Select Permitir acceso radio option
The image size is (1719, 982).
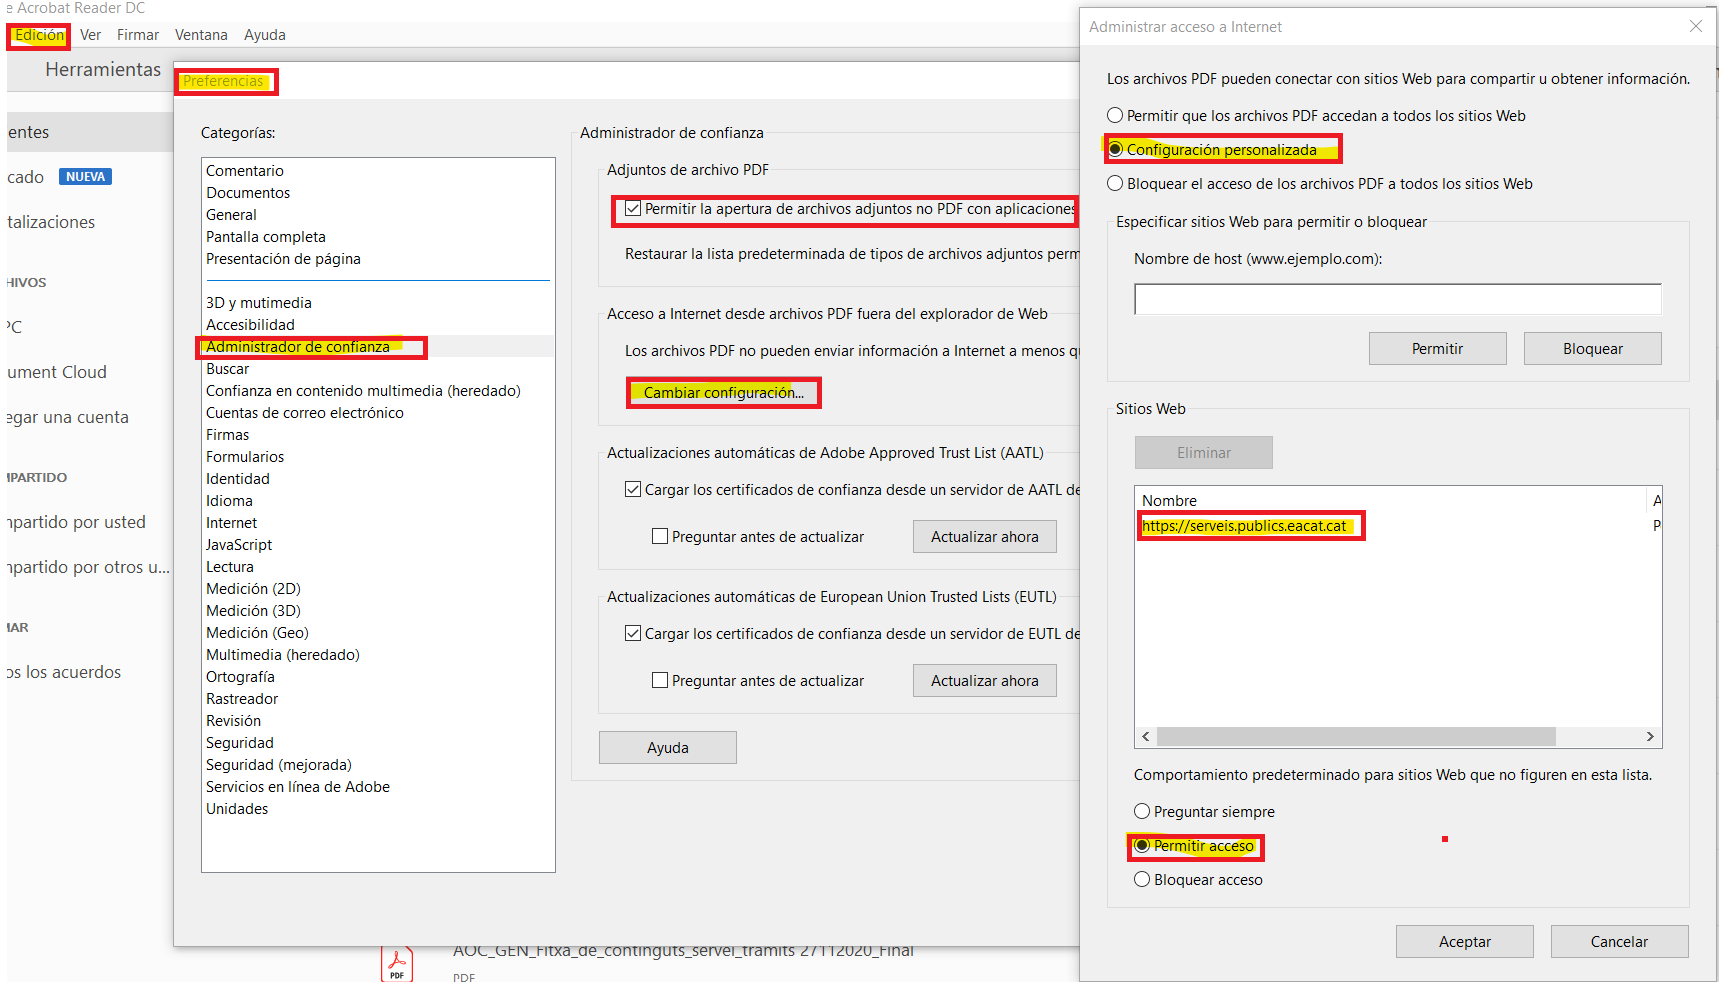click(x=1142, y=846)
